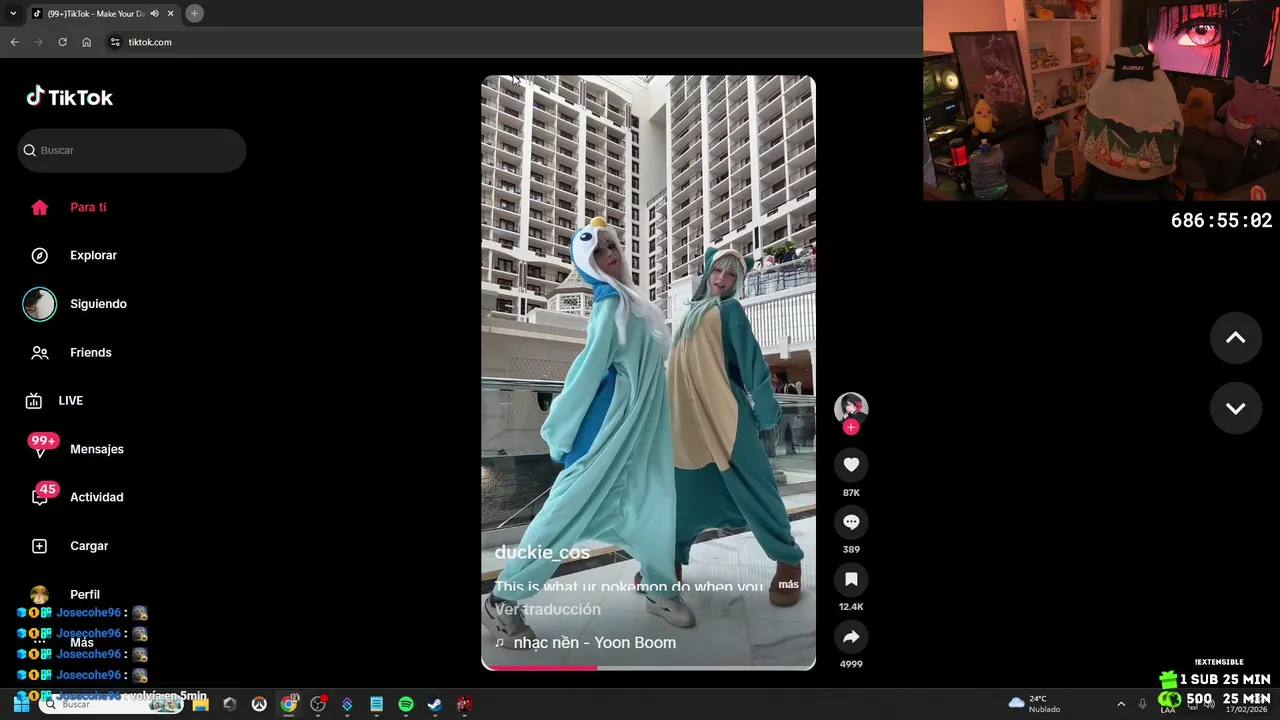
Task: Click Cargar to upload a video
Action: click(x=88, y=546)
